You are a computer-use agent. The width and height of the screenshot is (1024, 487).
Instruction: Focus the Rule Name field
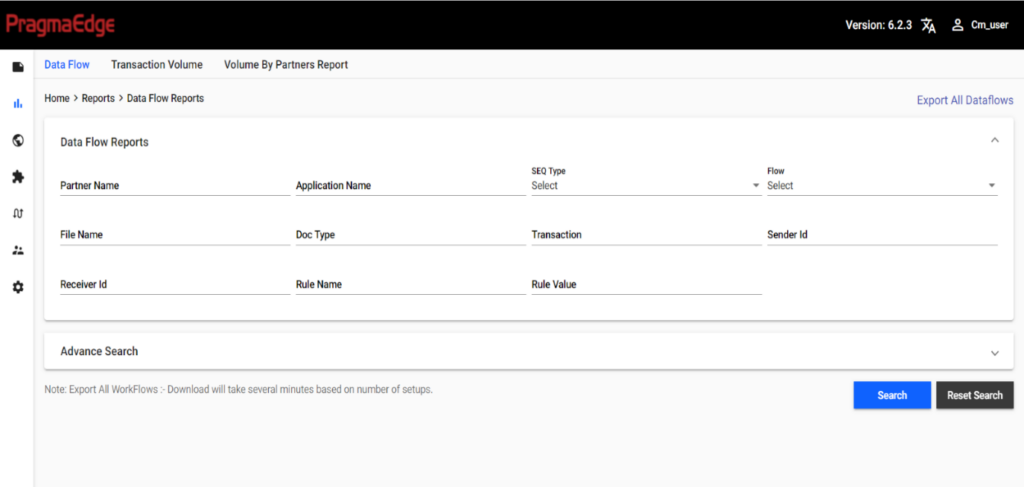pyautogui.click(x=411, y=285)
